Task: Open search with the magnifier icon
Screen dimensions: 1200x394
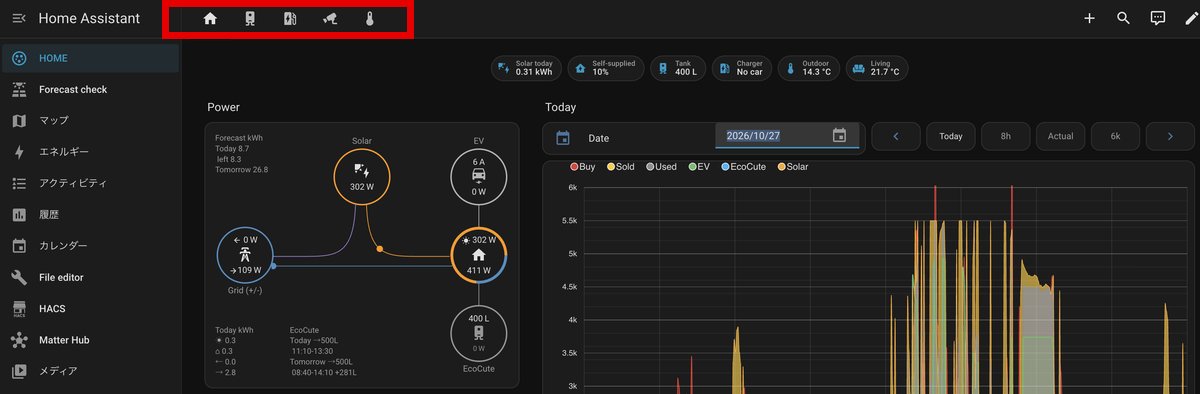Action: click(x=1124, y=18)
